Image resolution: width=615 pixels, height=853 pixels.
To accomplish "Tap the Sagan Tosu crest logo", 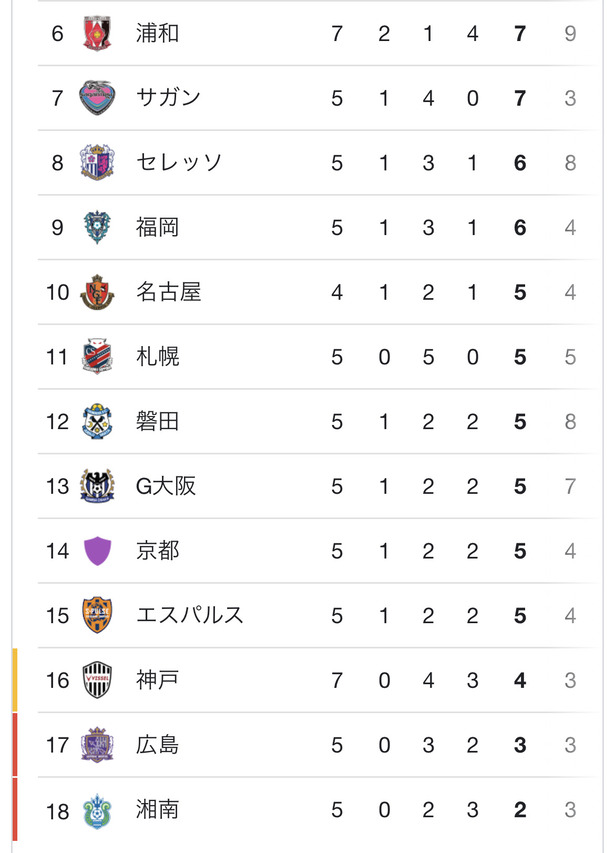I will (97, 98).
